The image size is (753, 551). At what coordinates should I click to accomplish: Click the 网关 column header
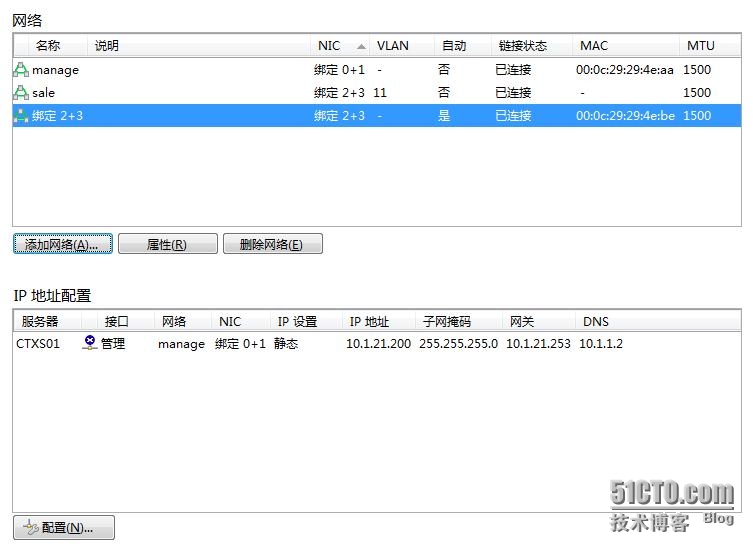tap(539, 321)
